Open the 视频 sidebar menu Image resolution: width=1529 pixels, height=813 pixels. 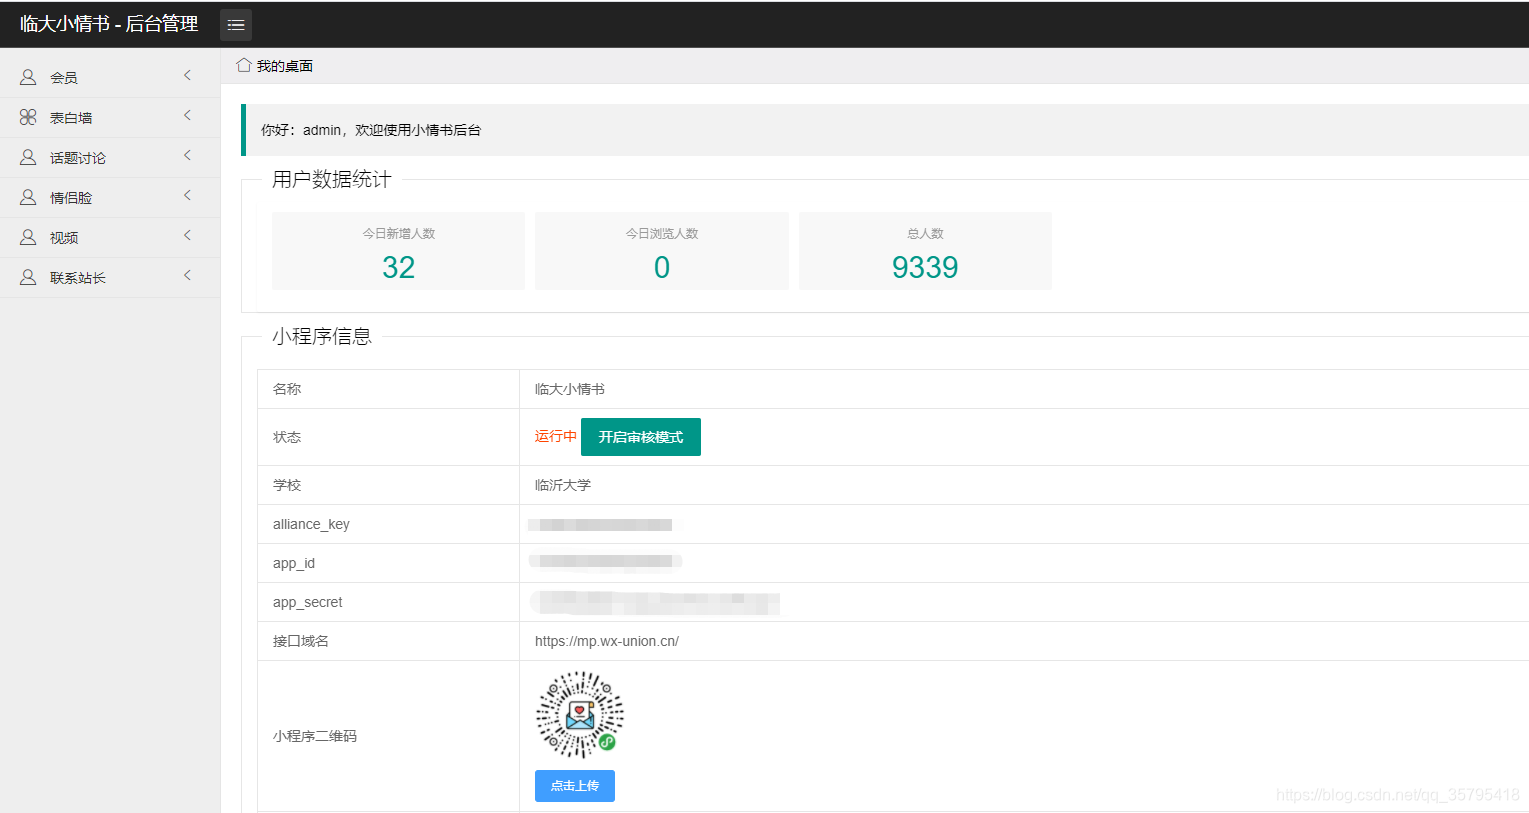pos(110,237)
